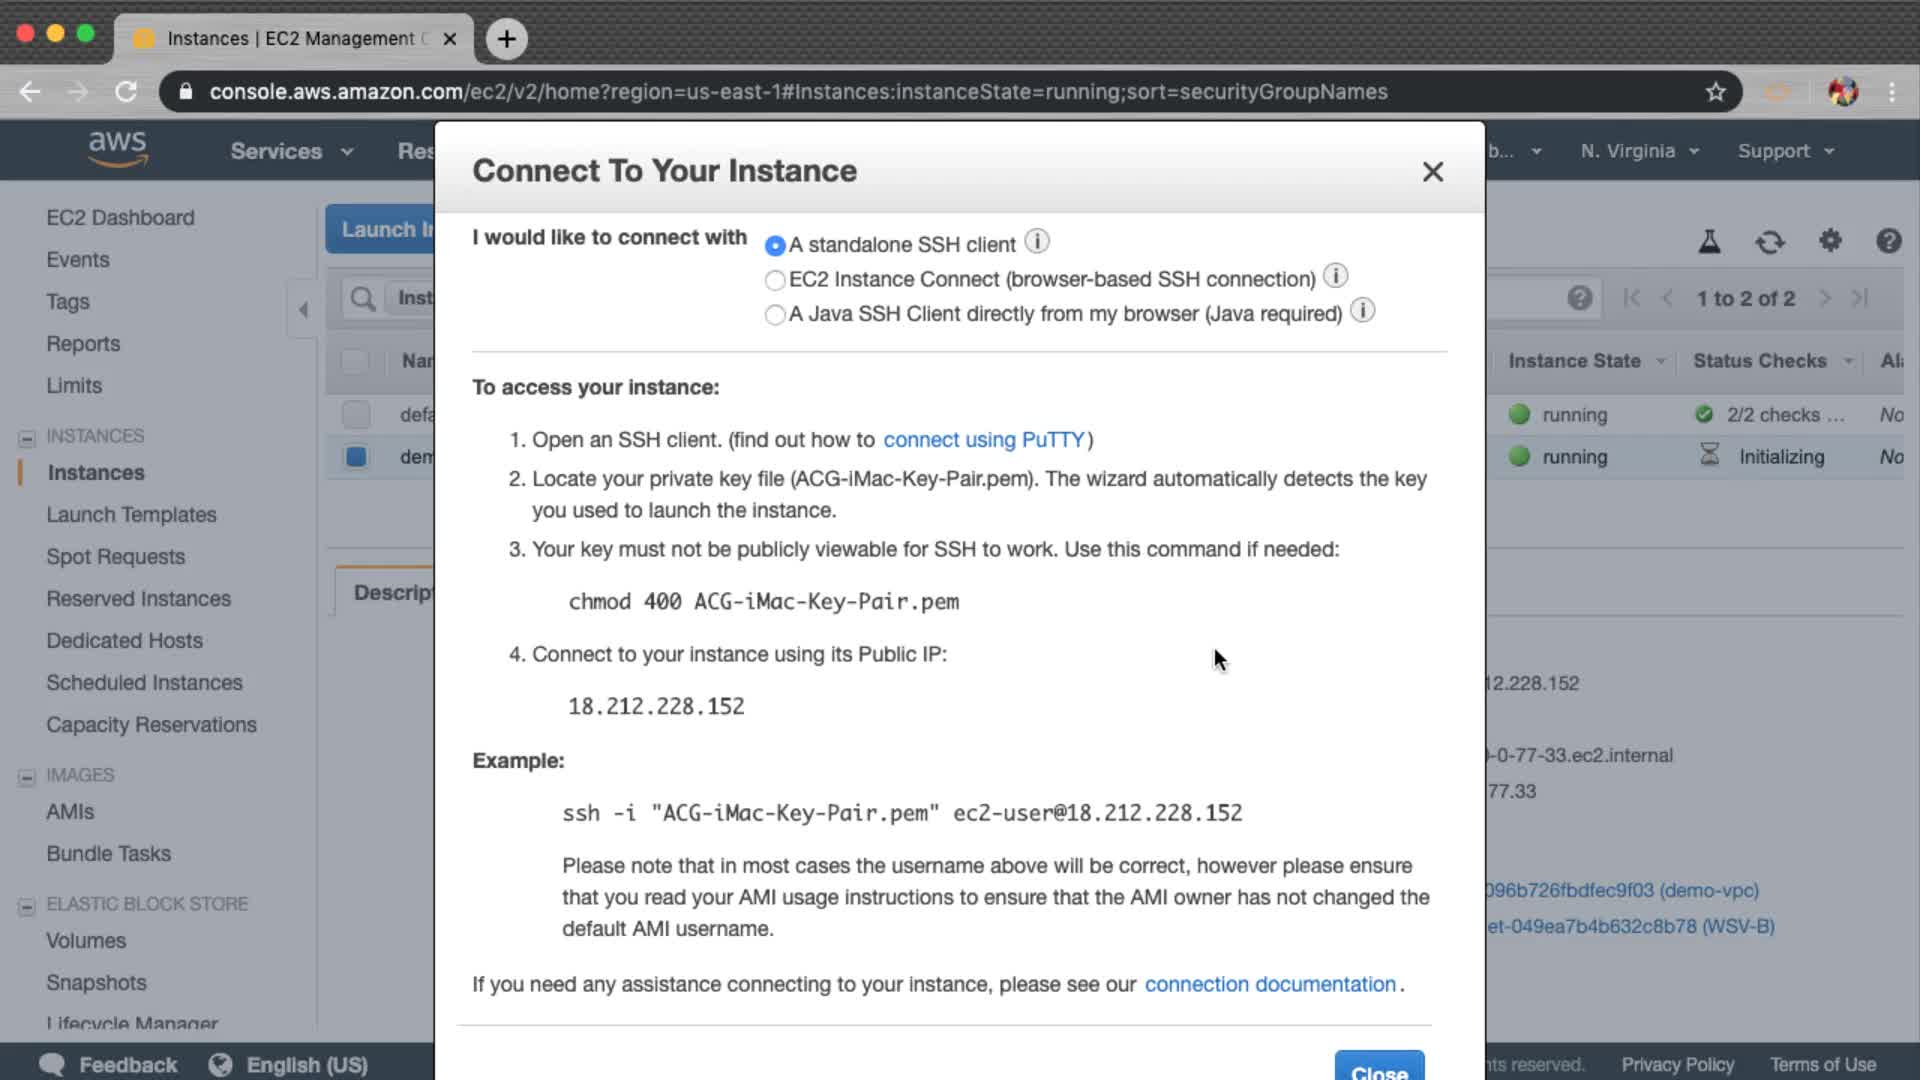Bookmark page with star icon
This screenshot has width=1920, height=1080.
1716,92
